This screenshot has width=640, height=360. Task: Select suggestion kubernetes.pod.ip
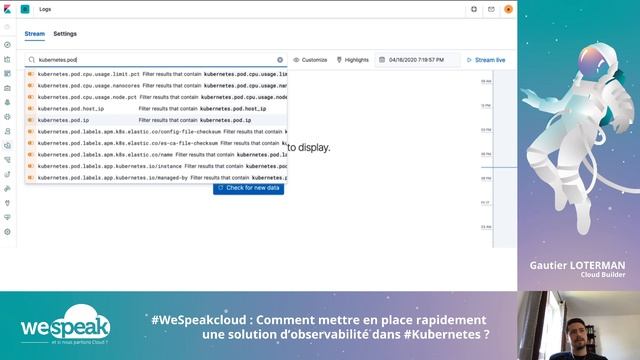[156, 120]
